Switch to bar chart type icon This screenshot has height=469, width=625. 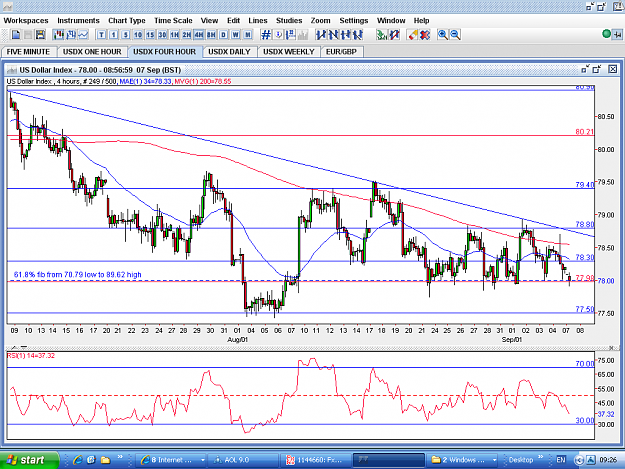click(71, 35)
